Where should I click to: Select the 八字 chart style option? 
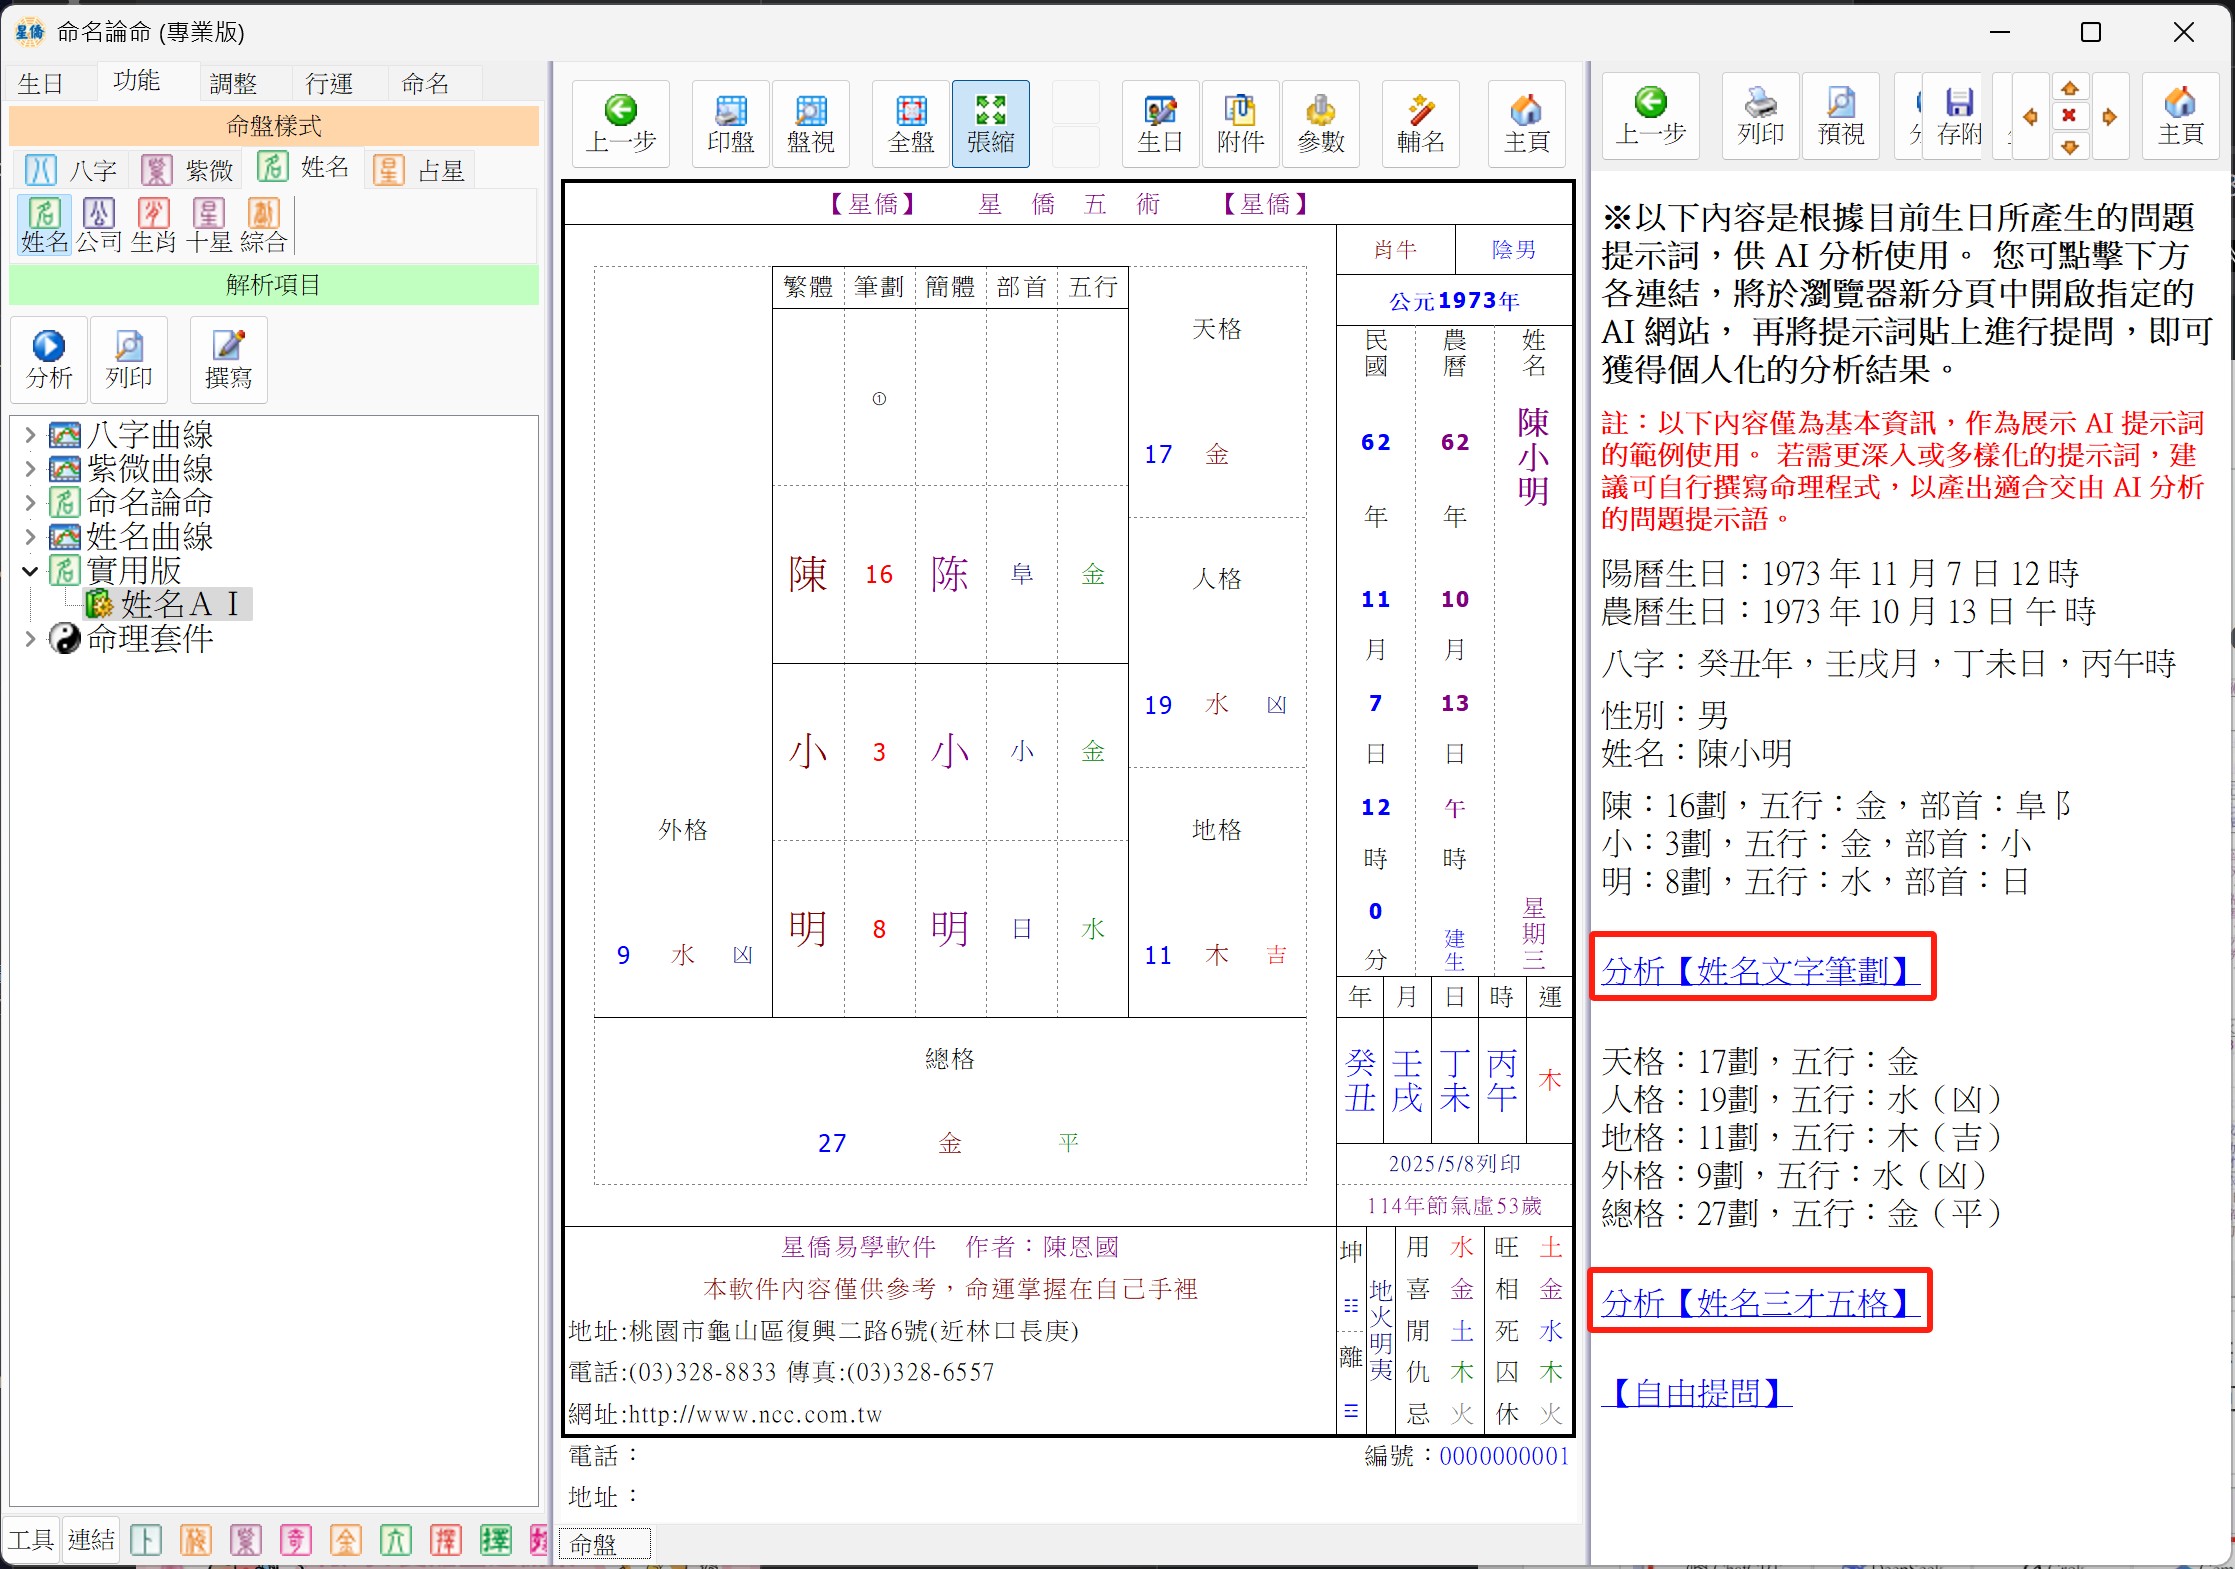(72, 170)
